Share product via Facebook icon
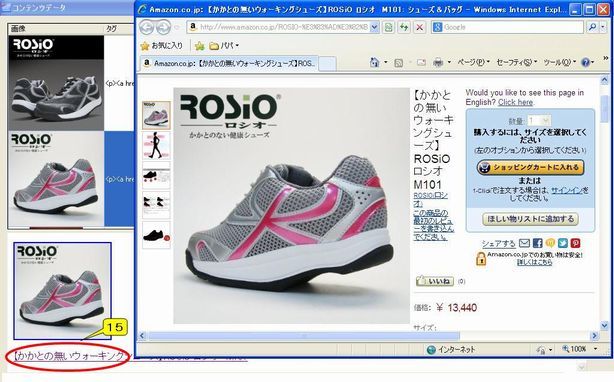Image resolution: width=614 pixels, height=382 pixels. coord(537,243)
